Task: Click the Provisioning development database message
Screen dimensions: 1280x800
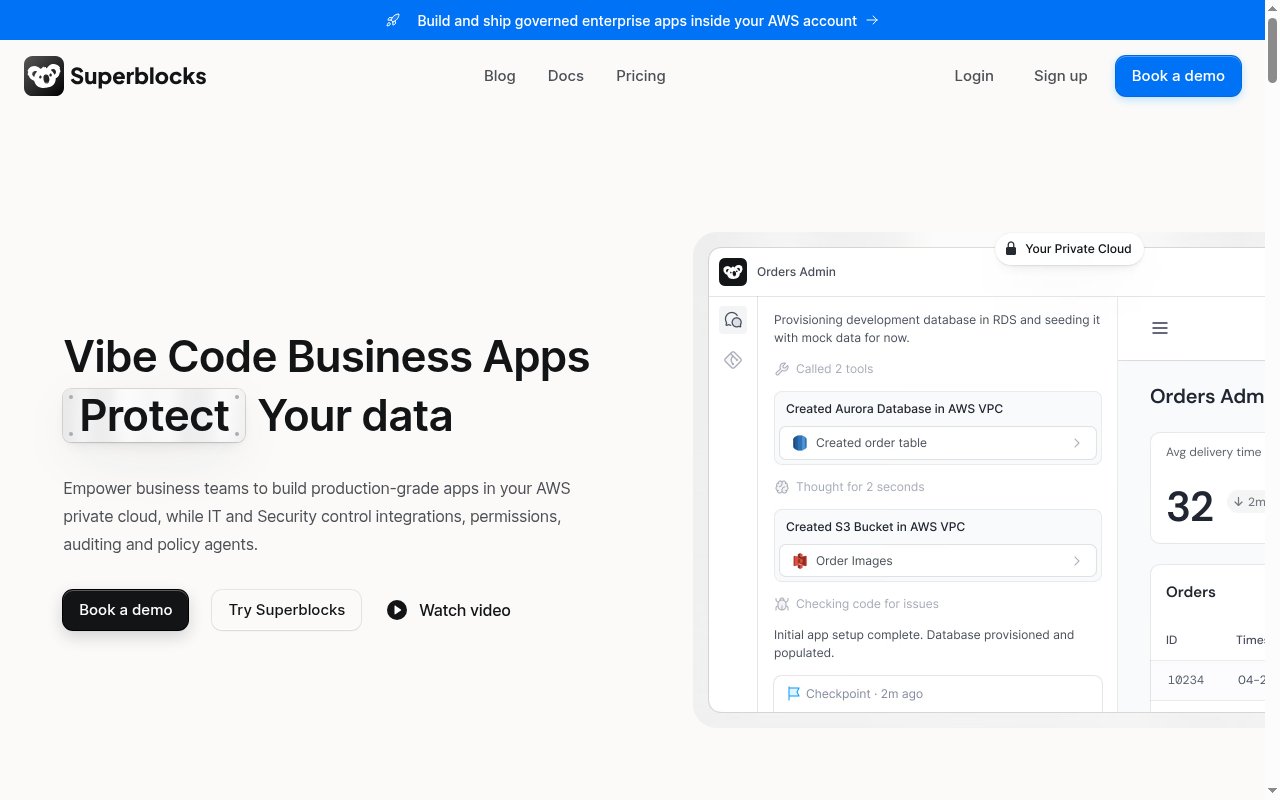Action: 937,329
